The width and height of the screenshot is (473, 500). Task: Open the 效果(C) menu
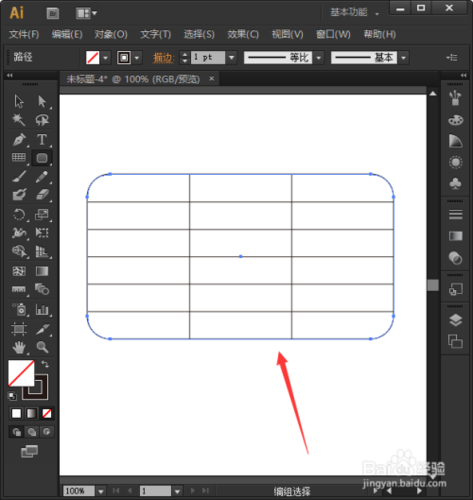coord(243,34)
